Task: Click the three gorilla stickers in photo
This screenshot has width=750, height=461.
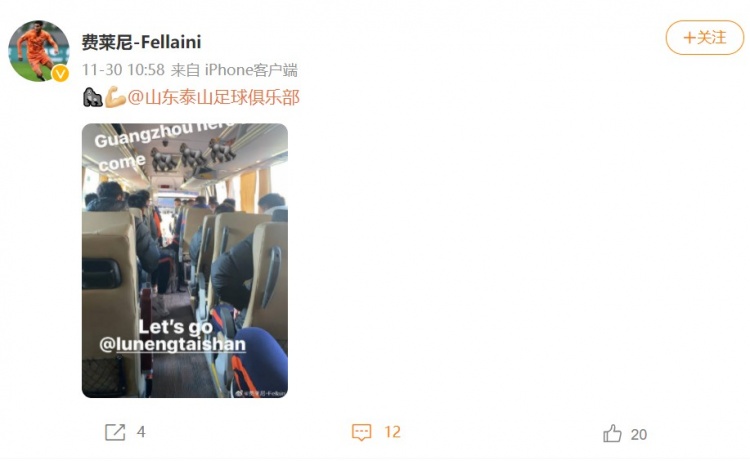Action: tap(193, 155)
